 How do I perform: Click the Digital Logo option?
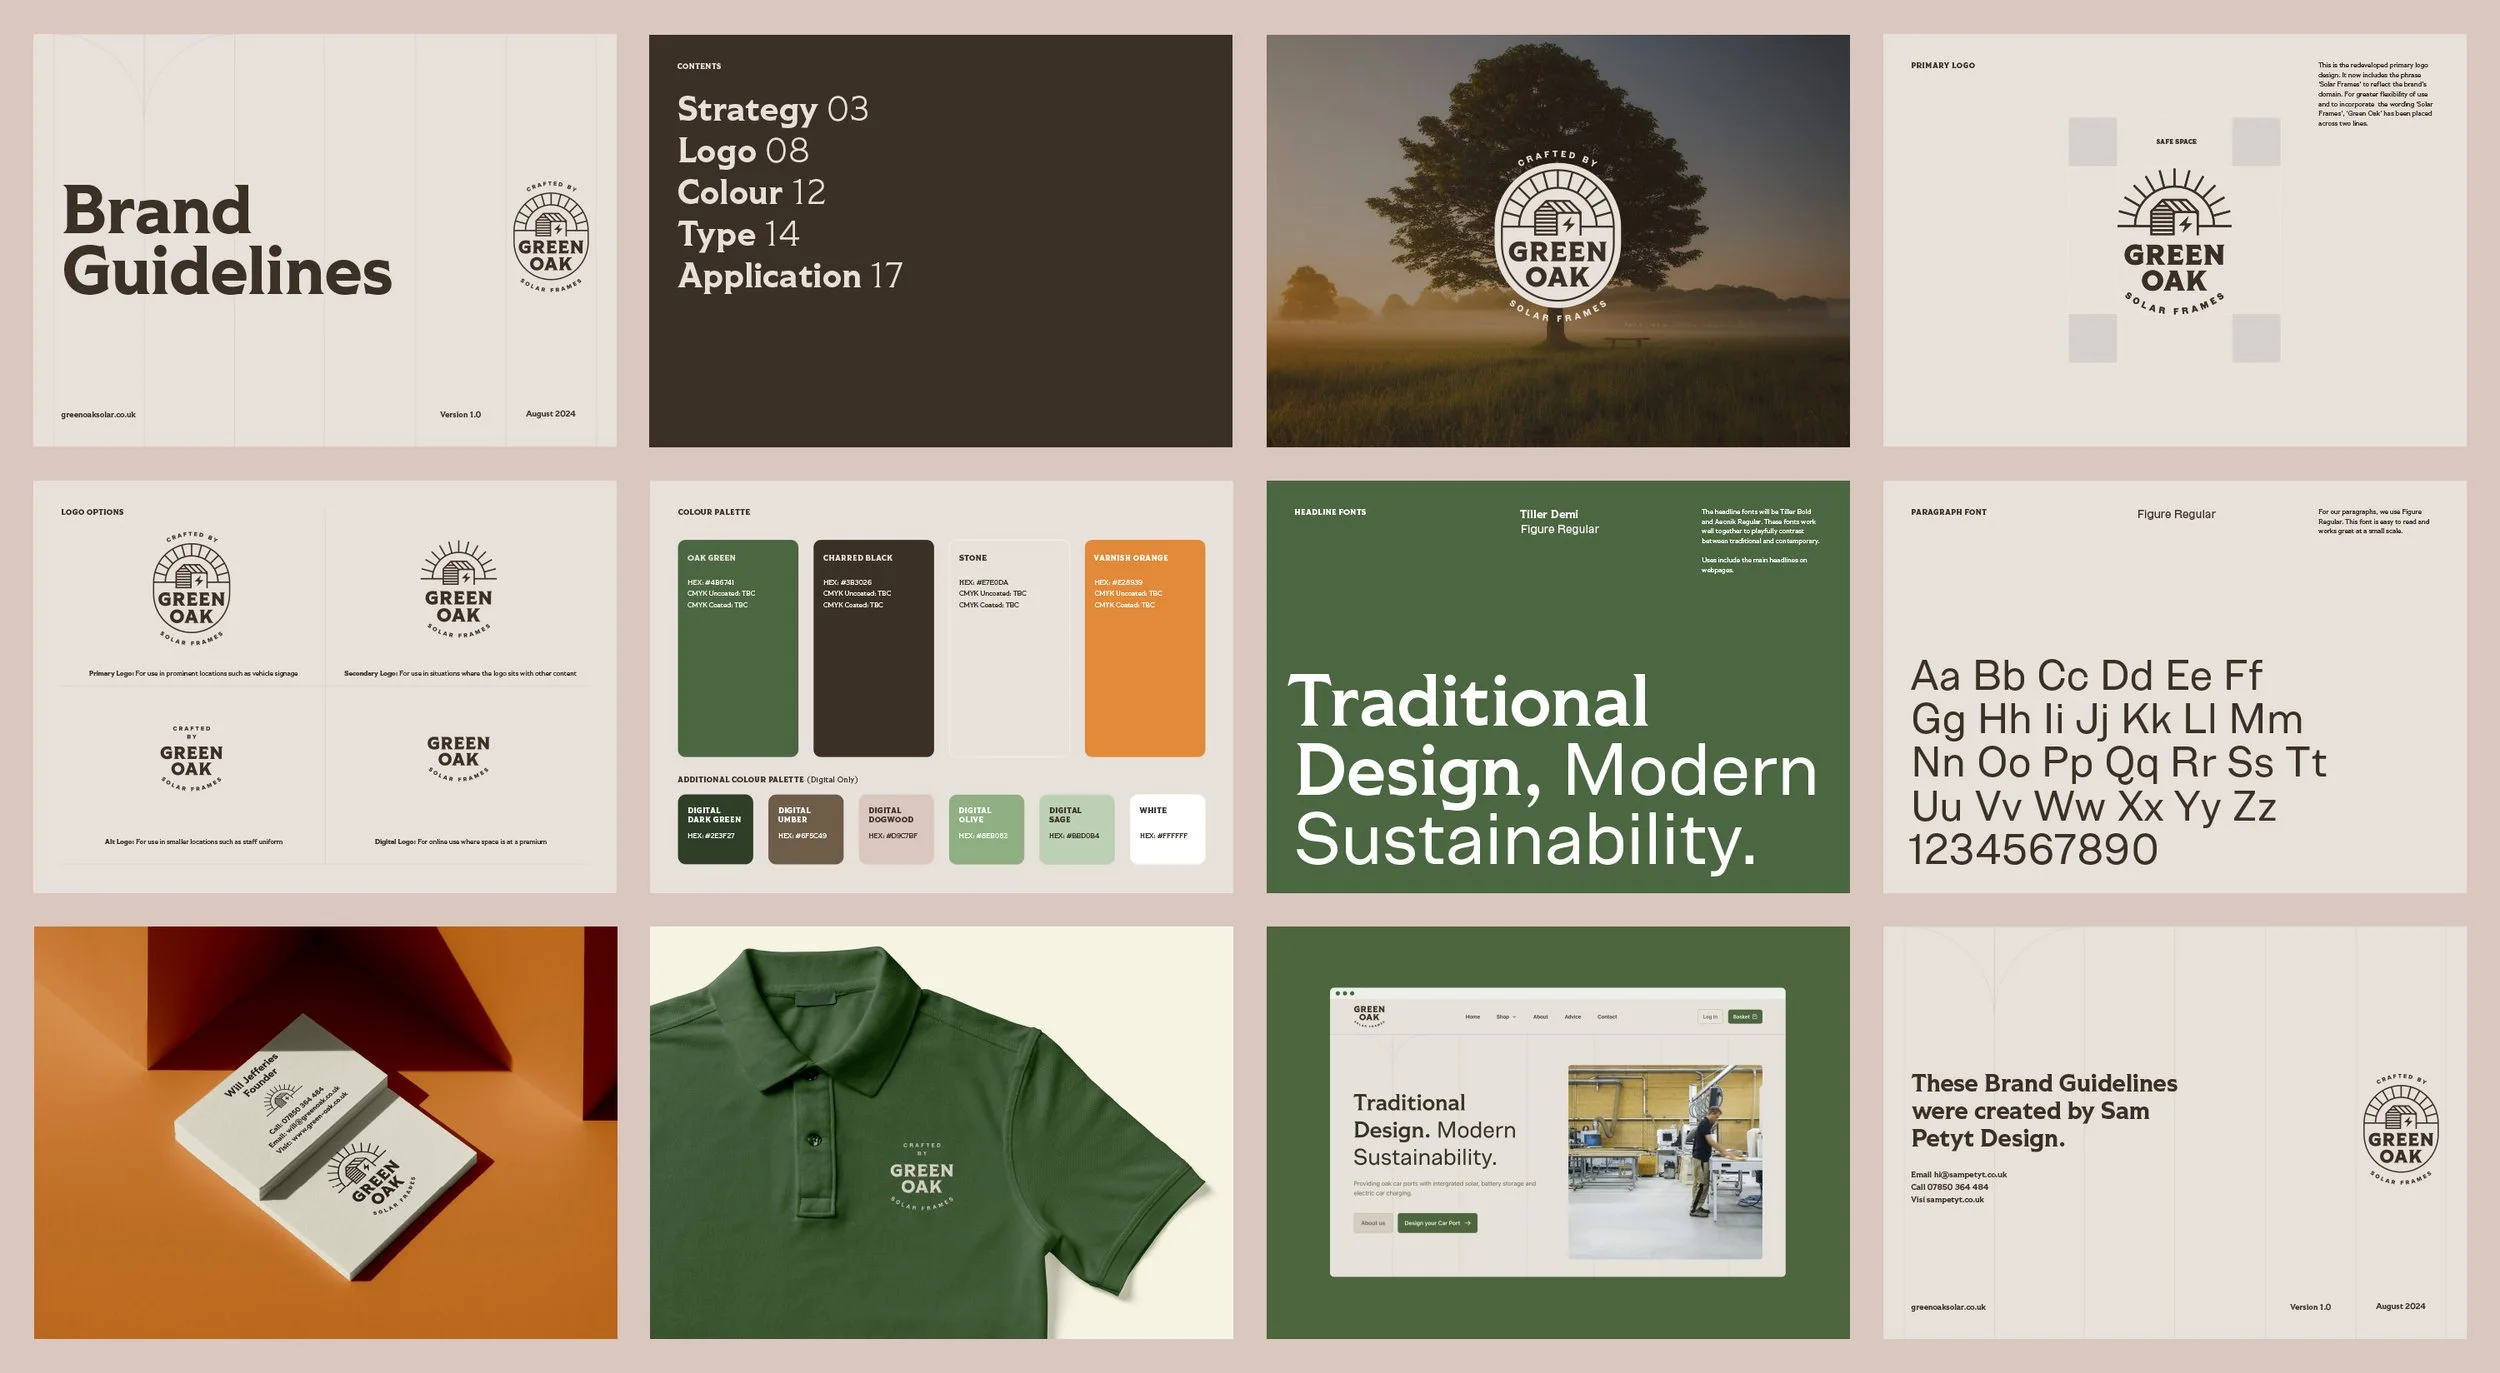(x=460, y=755)
